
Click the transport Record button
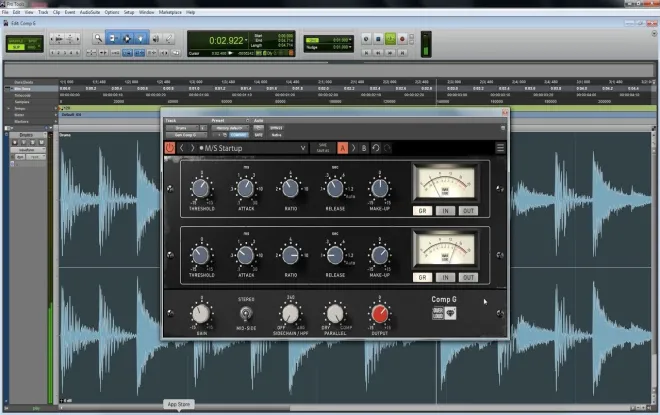pos(402,39)
